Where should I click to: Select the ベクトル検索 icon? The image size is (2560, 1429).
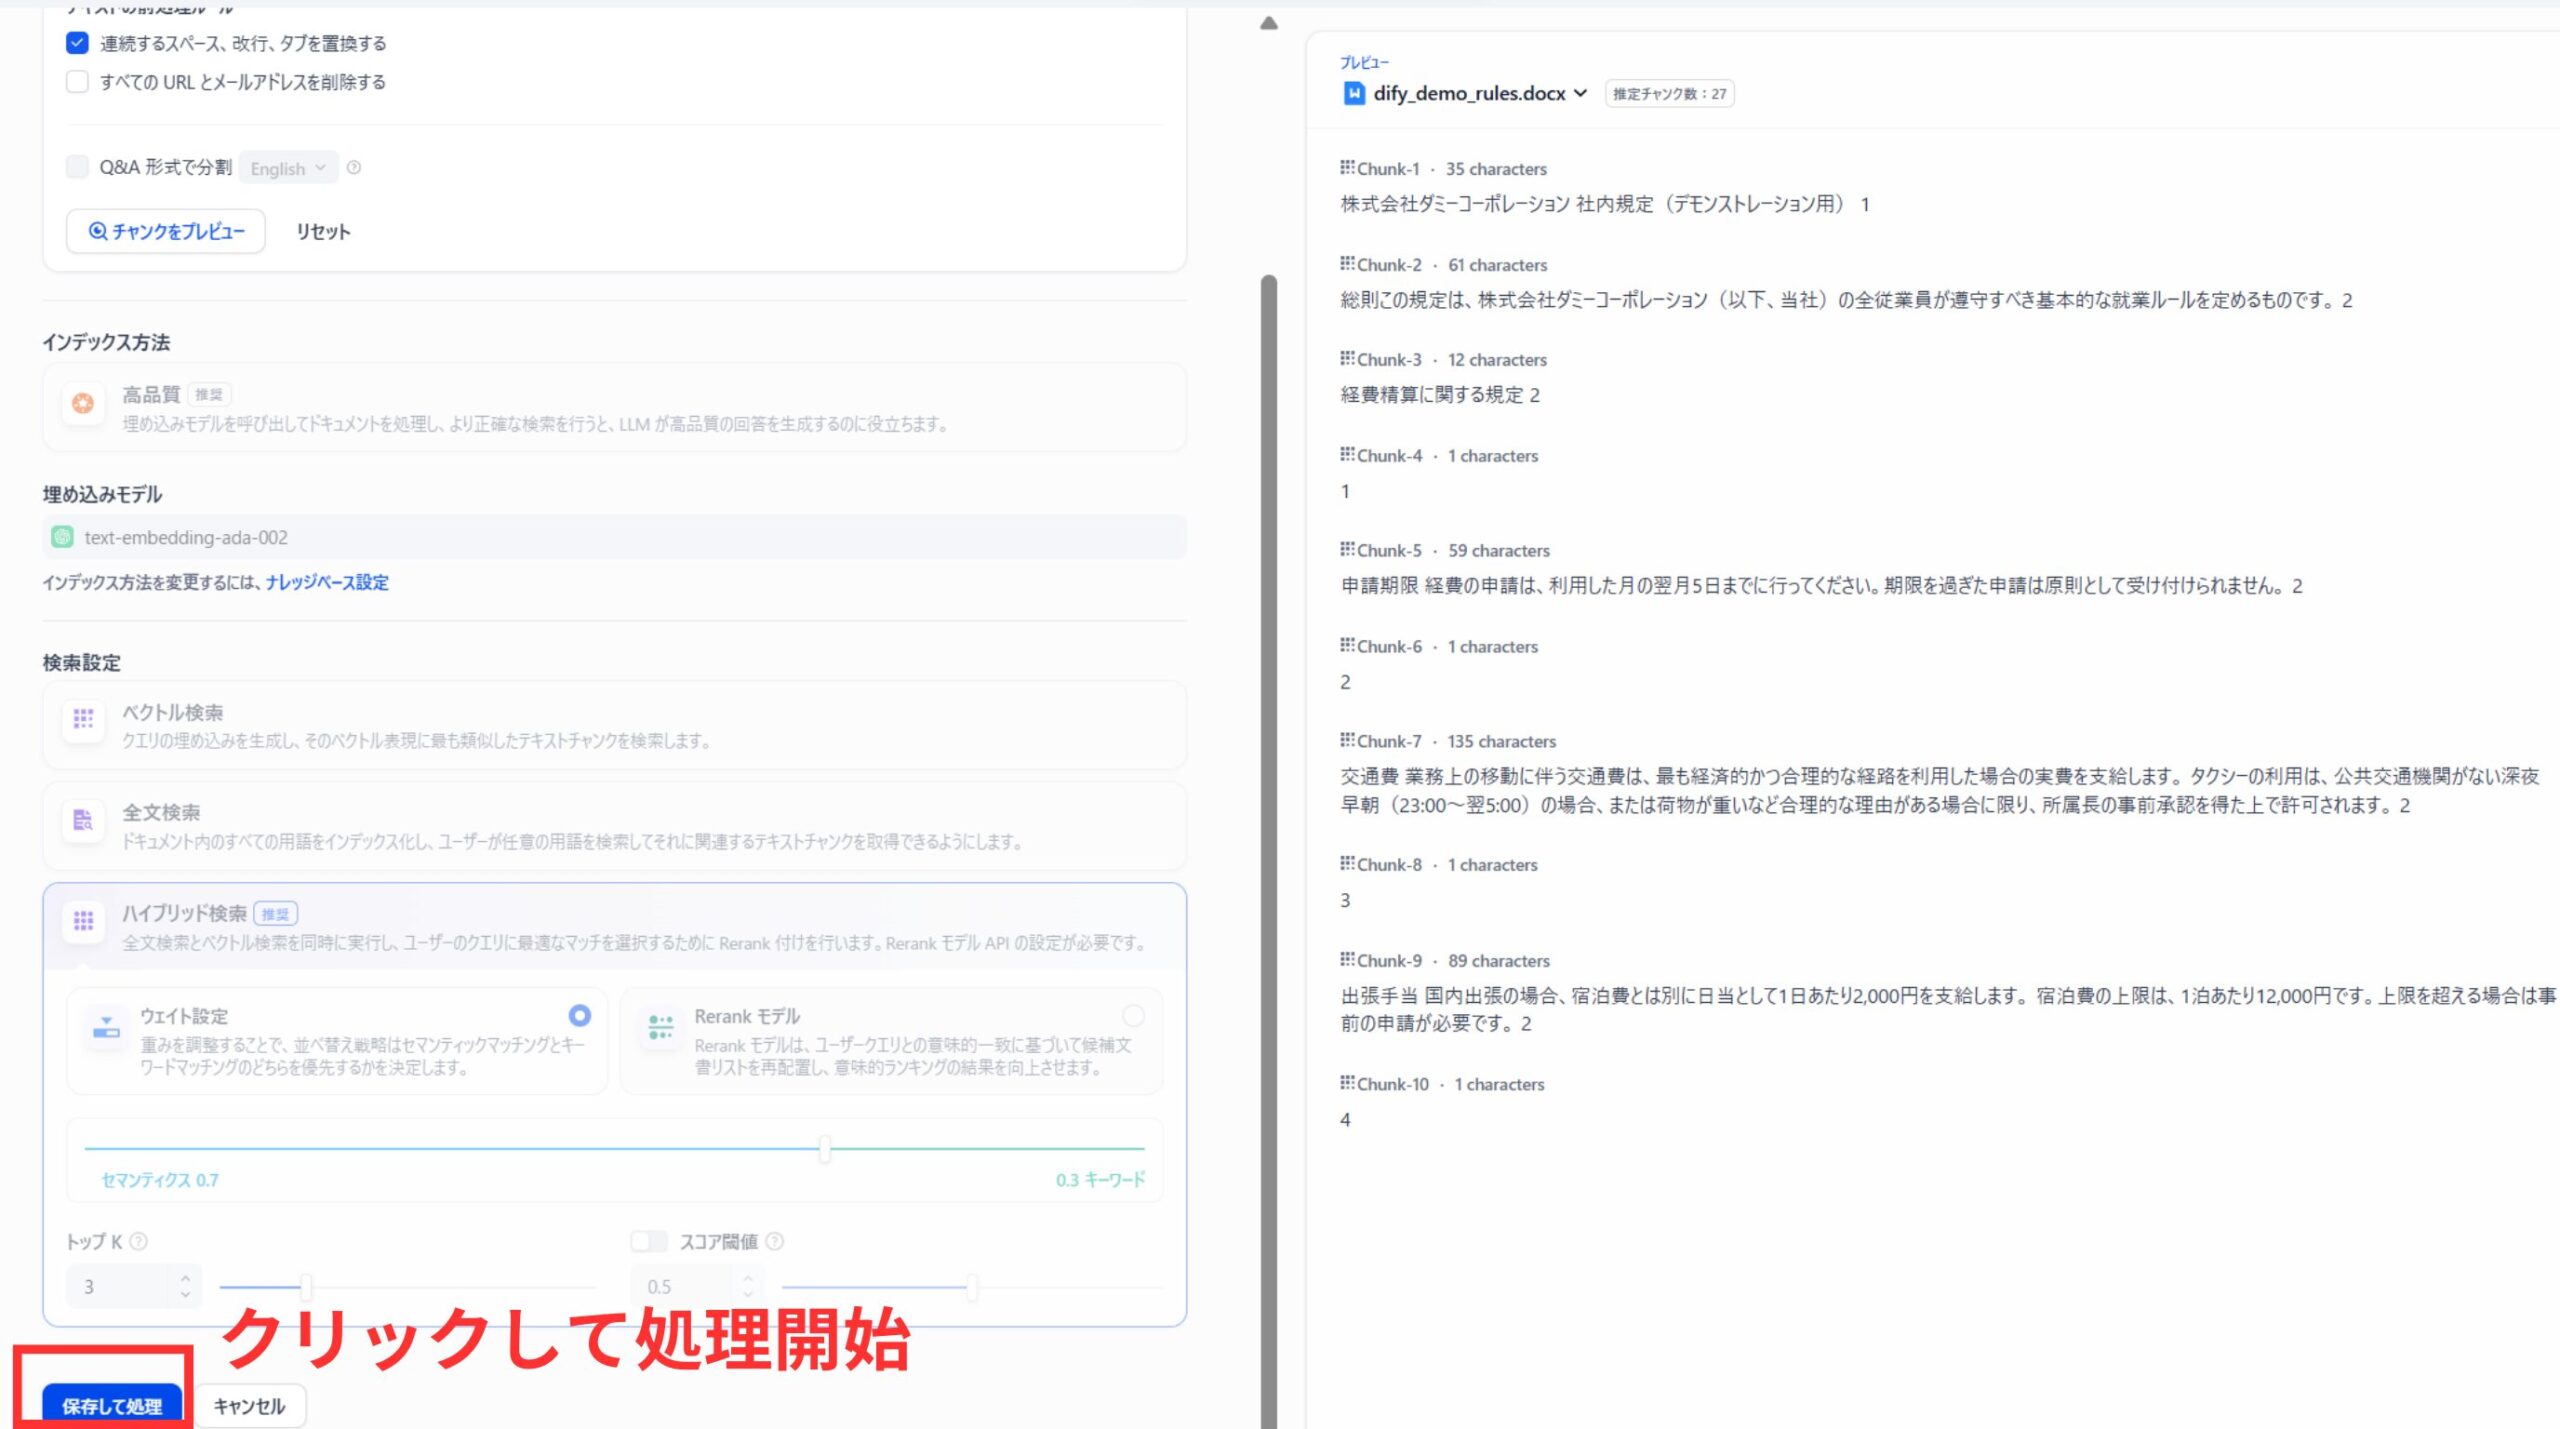click(83, 719)
